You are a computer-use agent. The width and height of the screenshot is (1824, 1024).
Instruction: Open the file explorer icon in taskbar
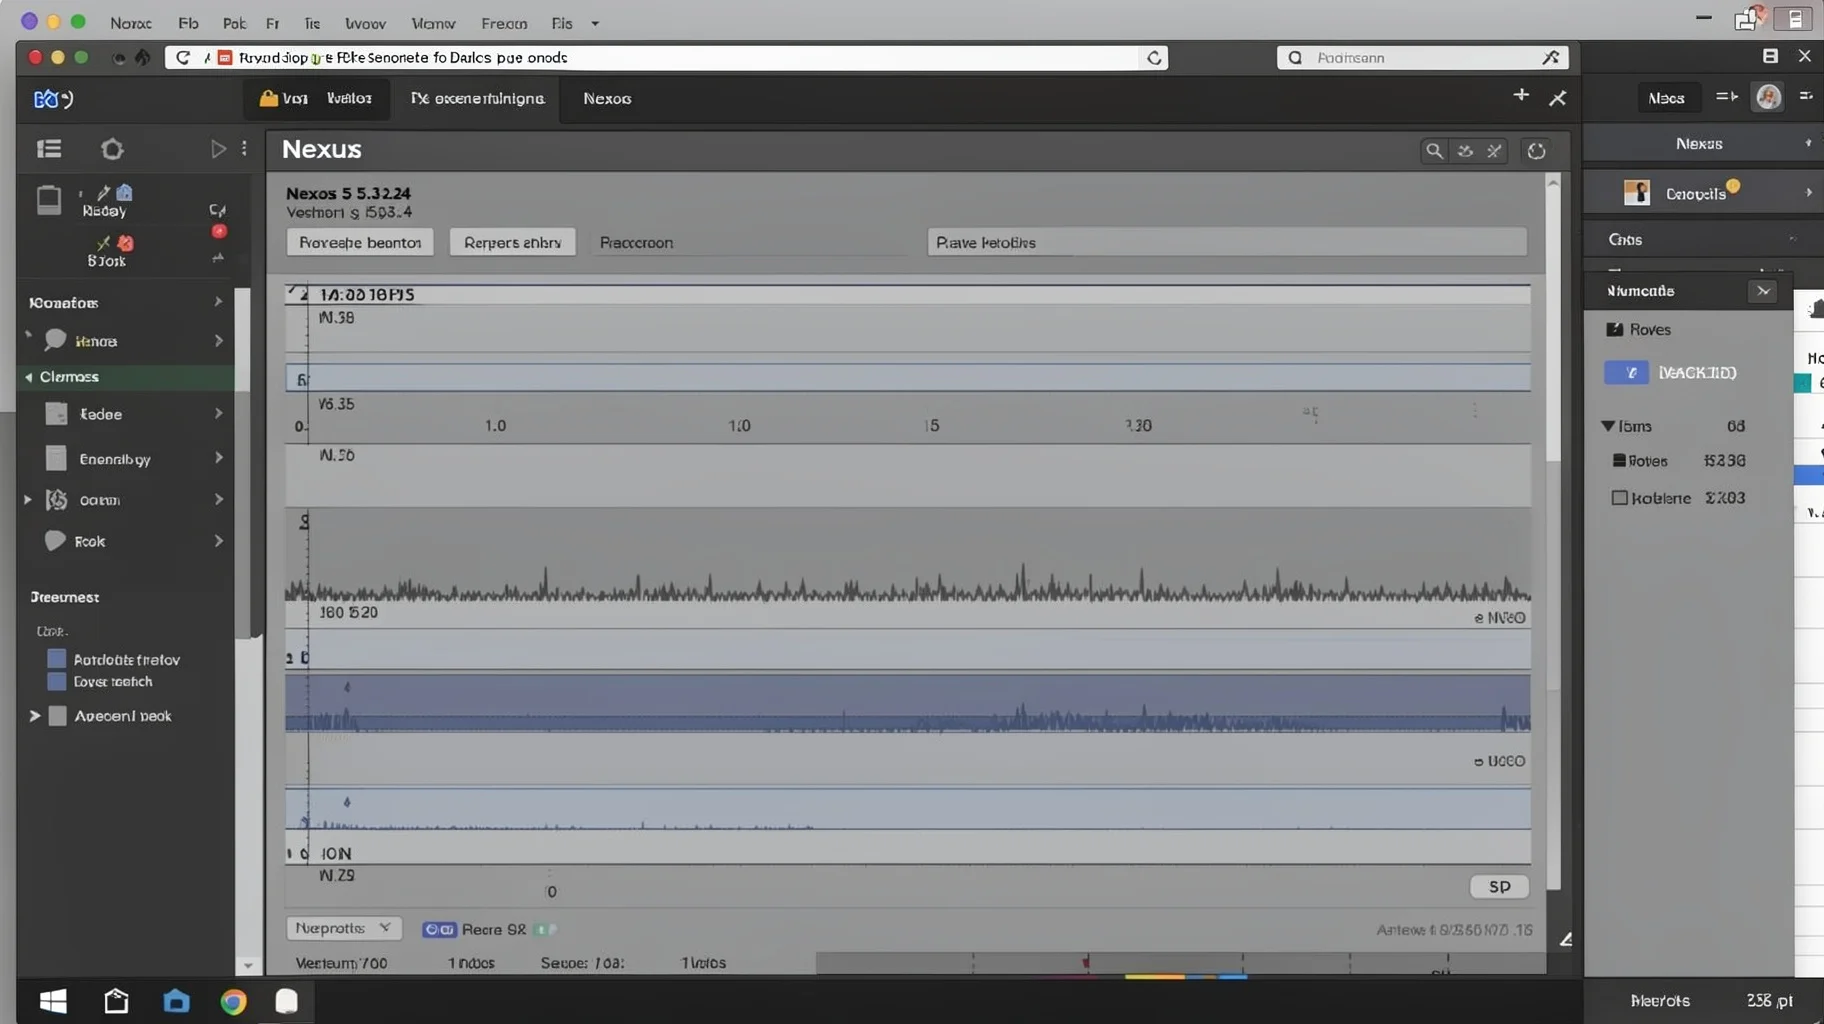[116, 1001]
